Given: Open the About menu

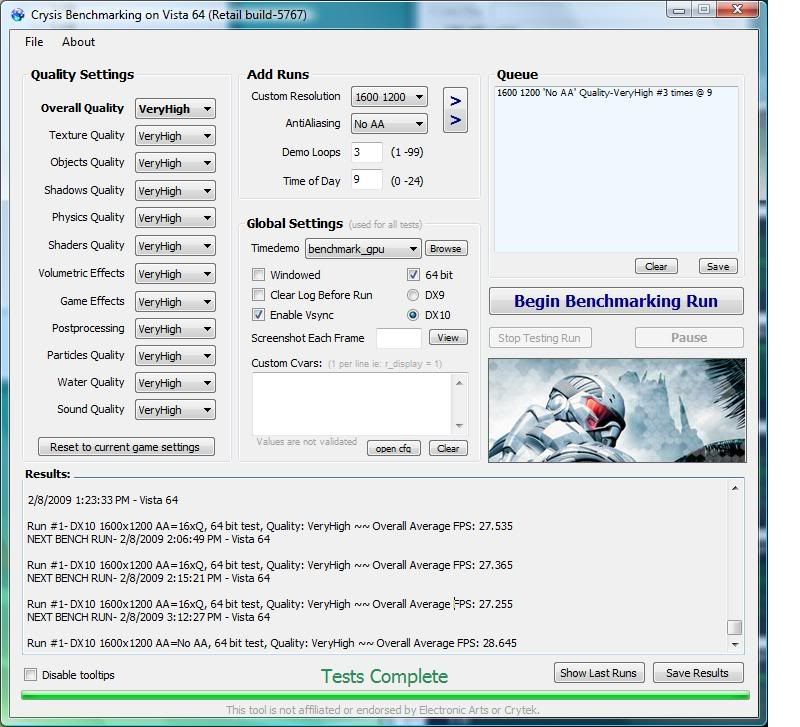Looking at the screenshot, I should 77,42.
